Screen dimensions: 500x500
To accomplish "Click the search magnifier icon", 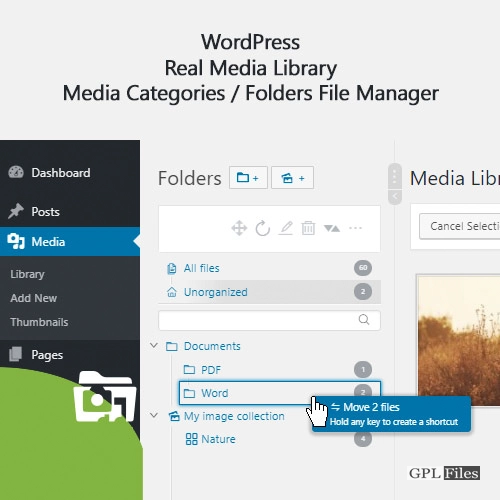I will [364, 320].
